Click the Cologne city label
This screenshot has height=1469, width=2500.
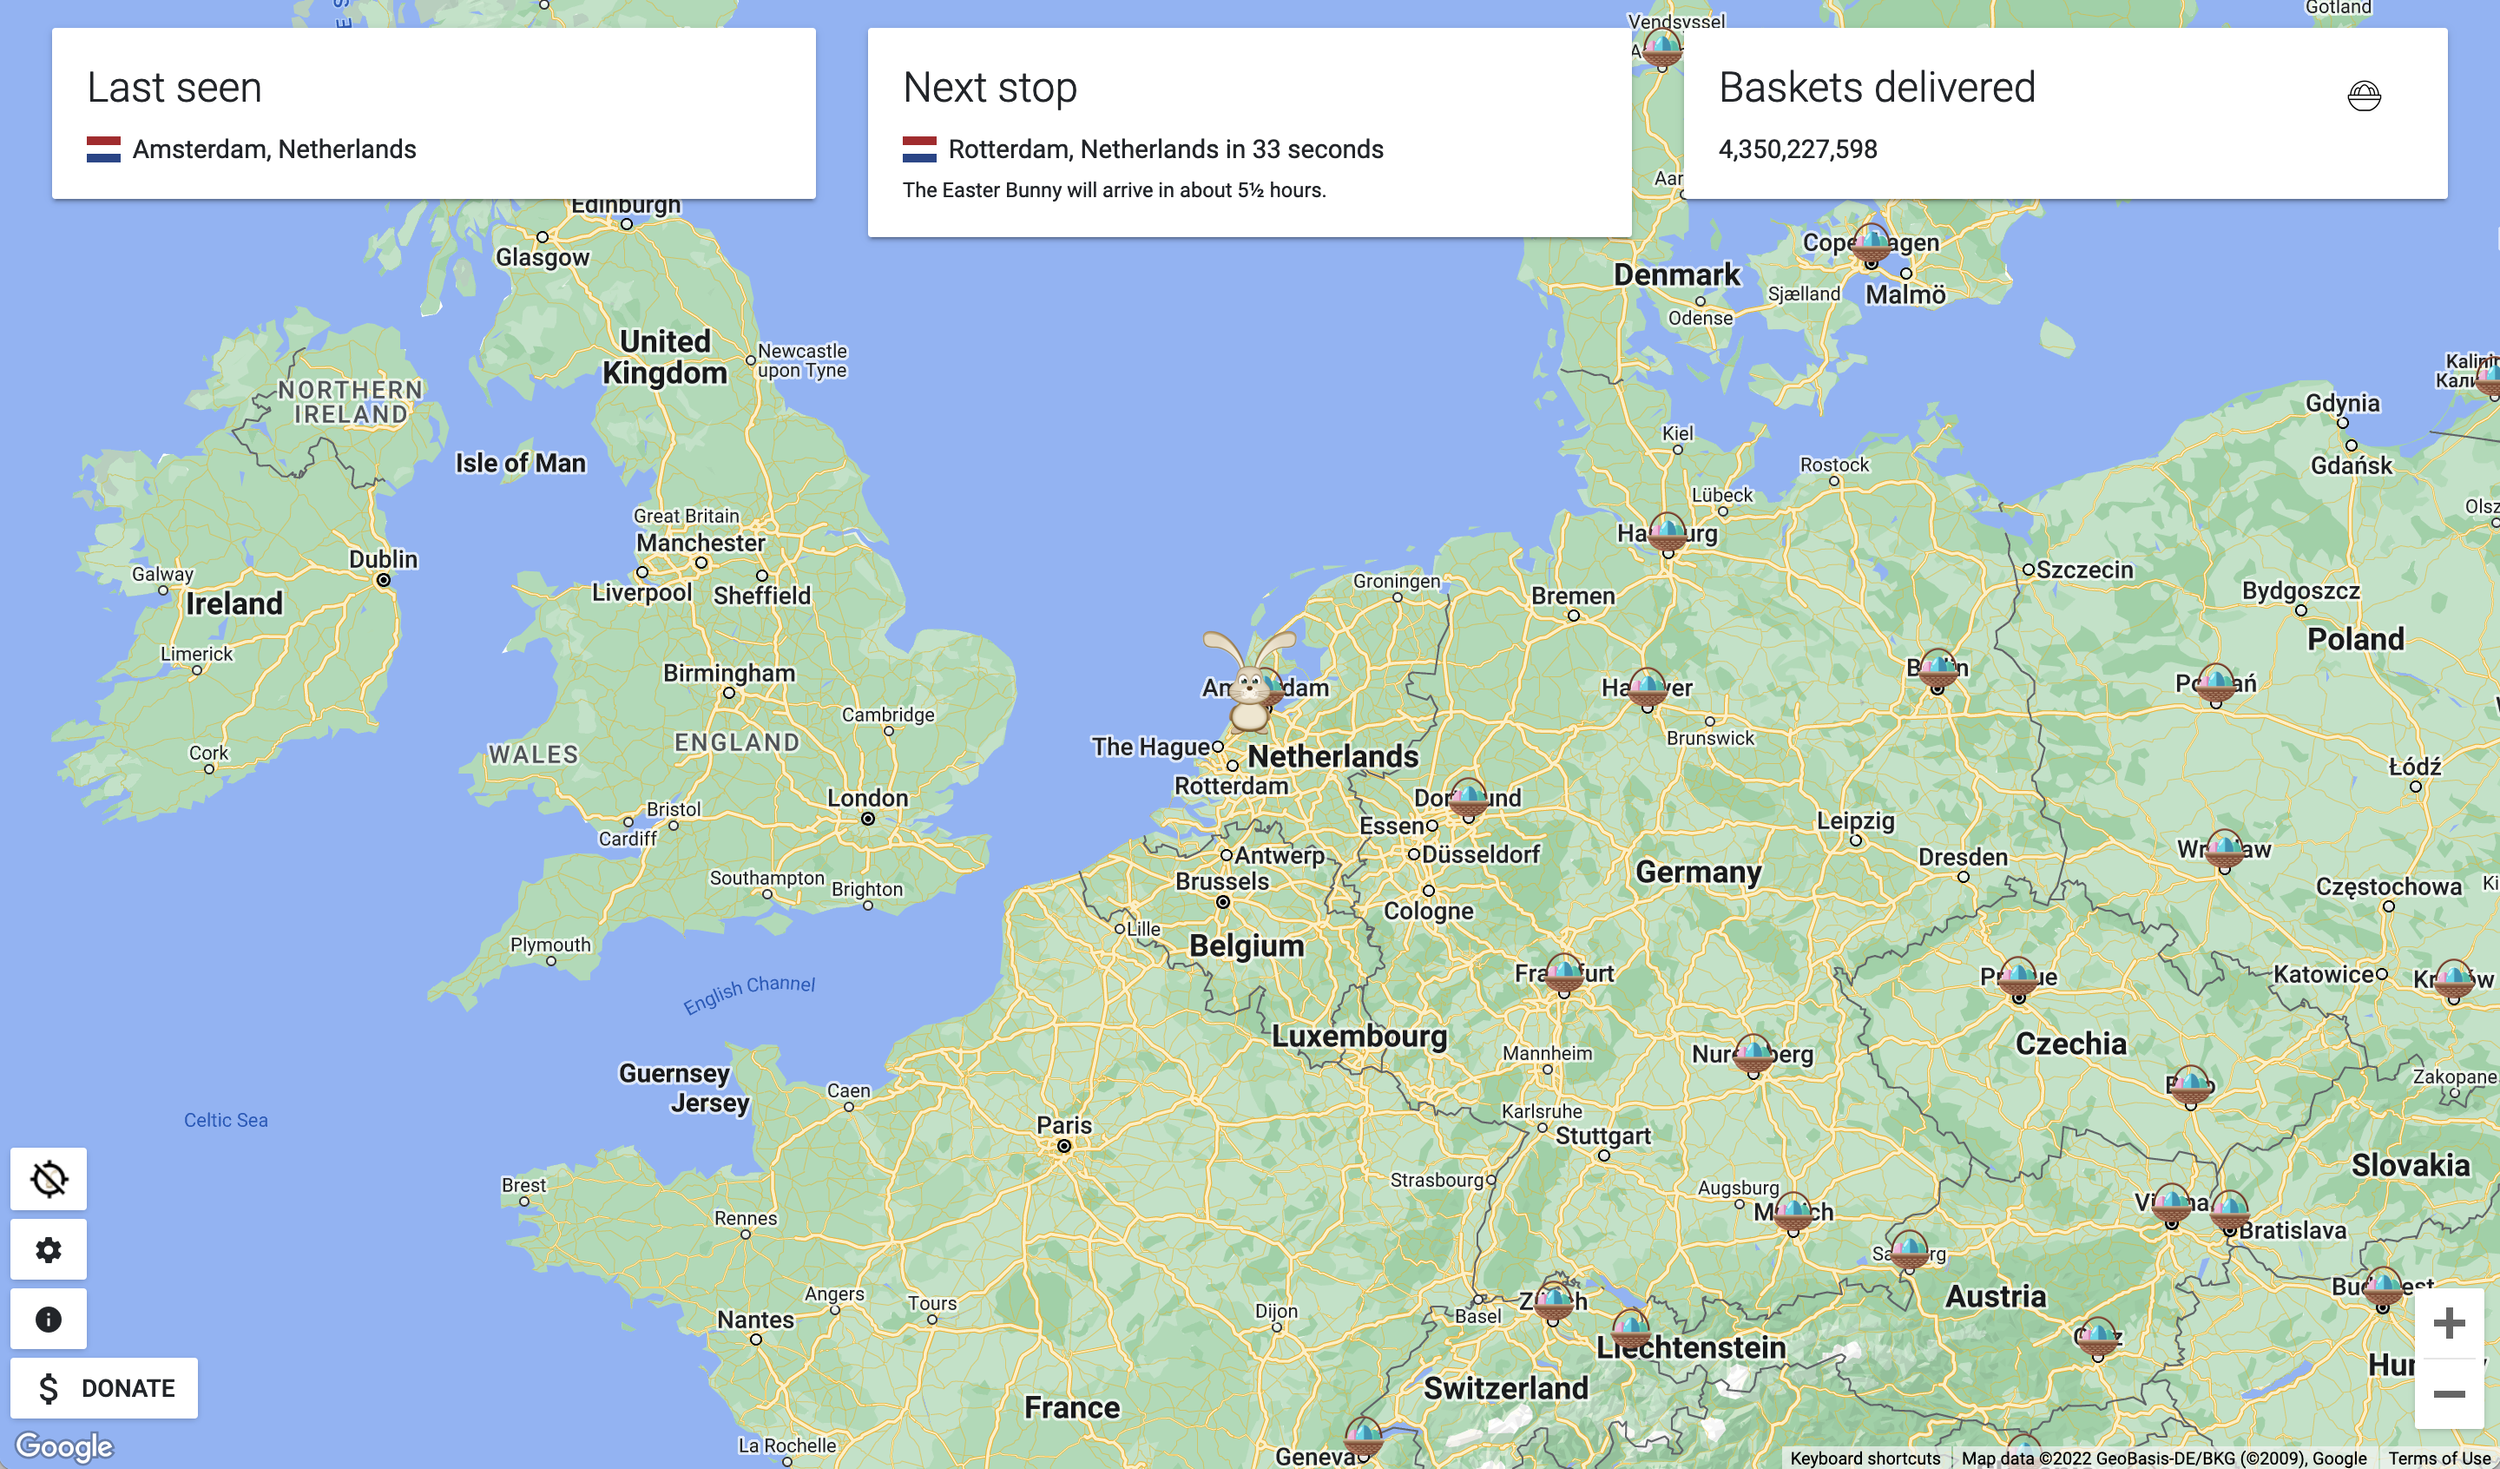(x=1428, y=911)
